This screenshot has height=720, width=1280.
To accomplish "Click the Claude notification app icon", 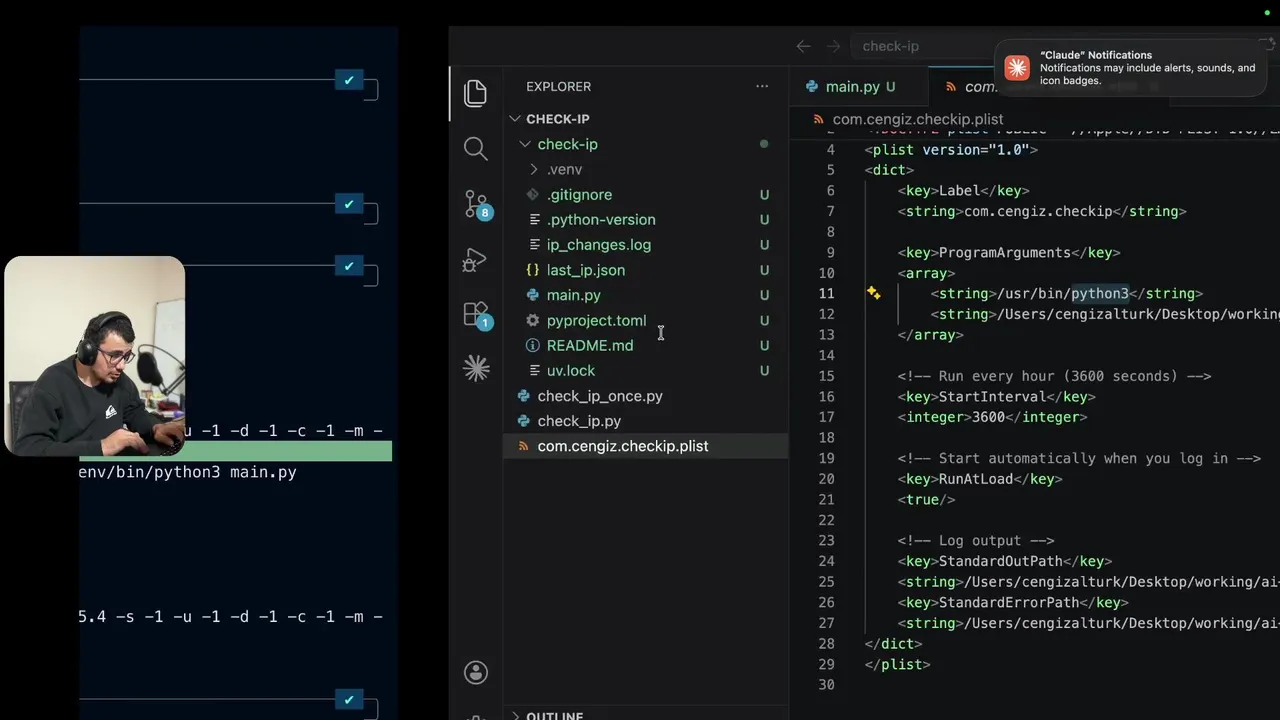I will pyautogui.click(x=1017, y=68).
